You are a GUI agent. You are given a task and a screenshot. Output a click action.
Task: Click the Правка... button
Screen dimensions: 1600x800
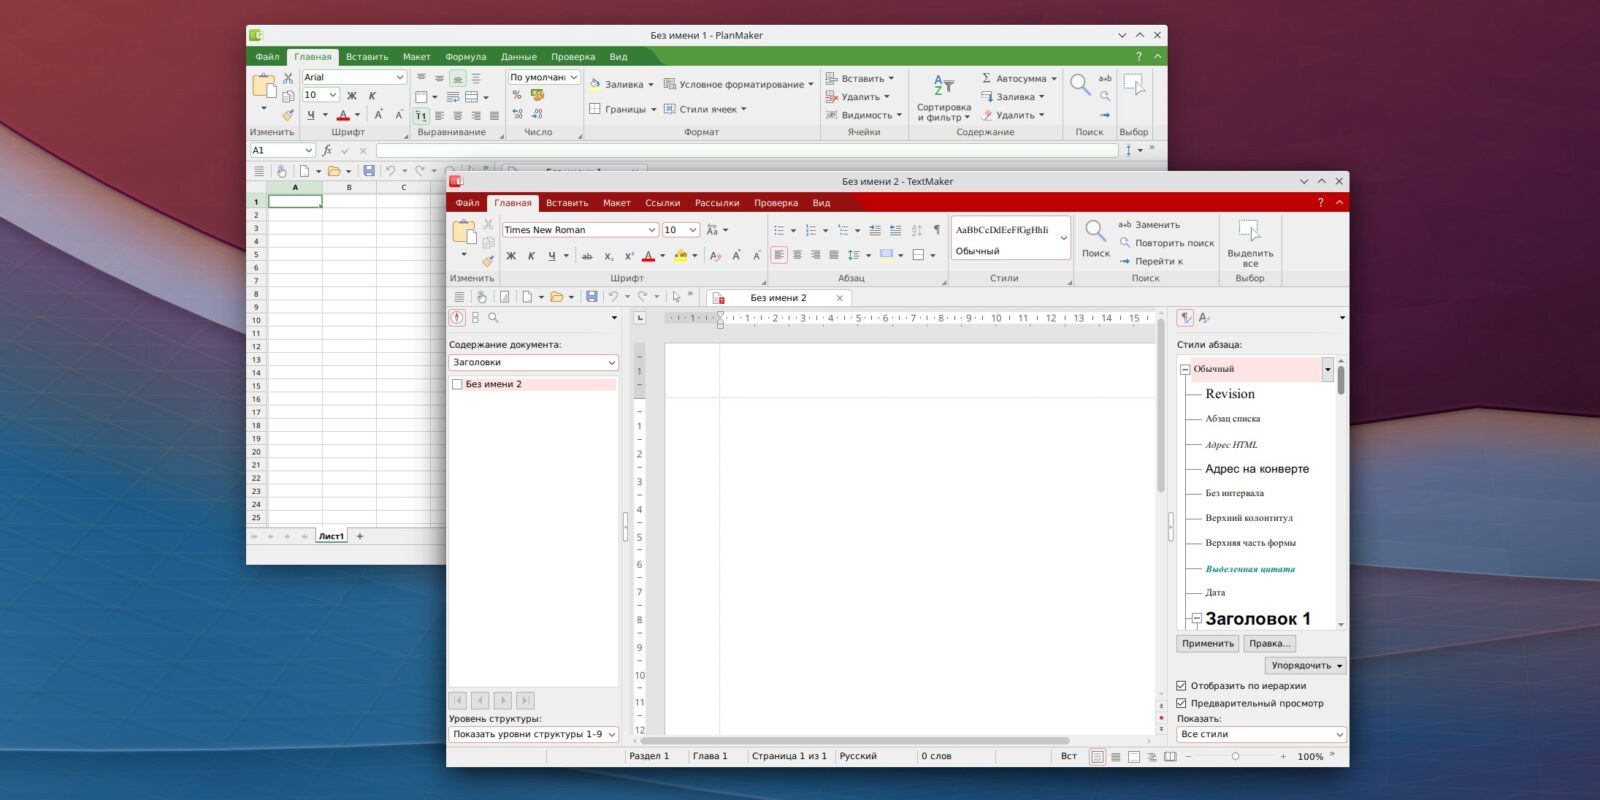[x=1270, y=644]
